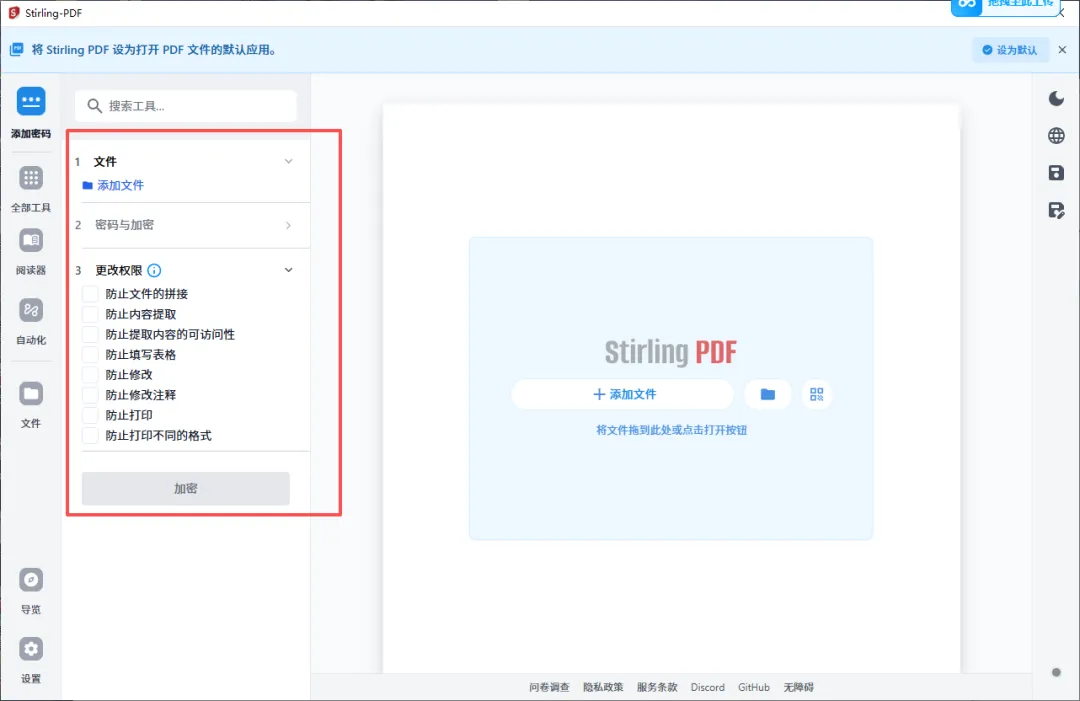The width and height of the screenshot is (1080, 701).
Task: Collapse the 更改权限 section chevron
Action: (289, 270)
